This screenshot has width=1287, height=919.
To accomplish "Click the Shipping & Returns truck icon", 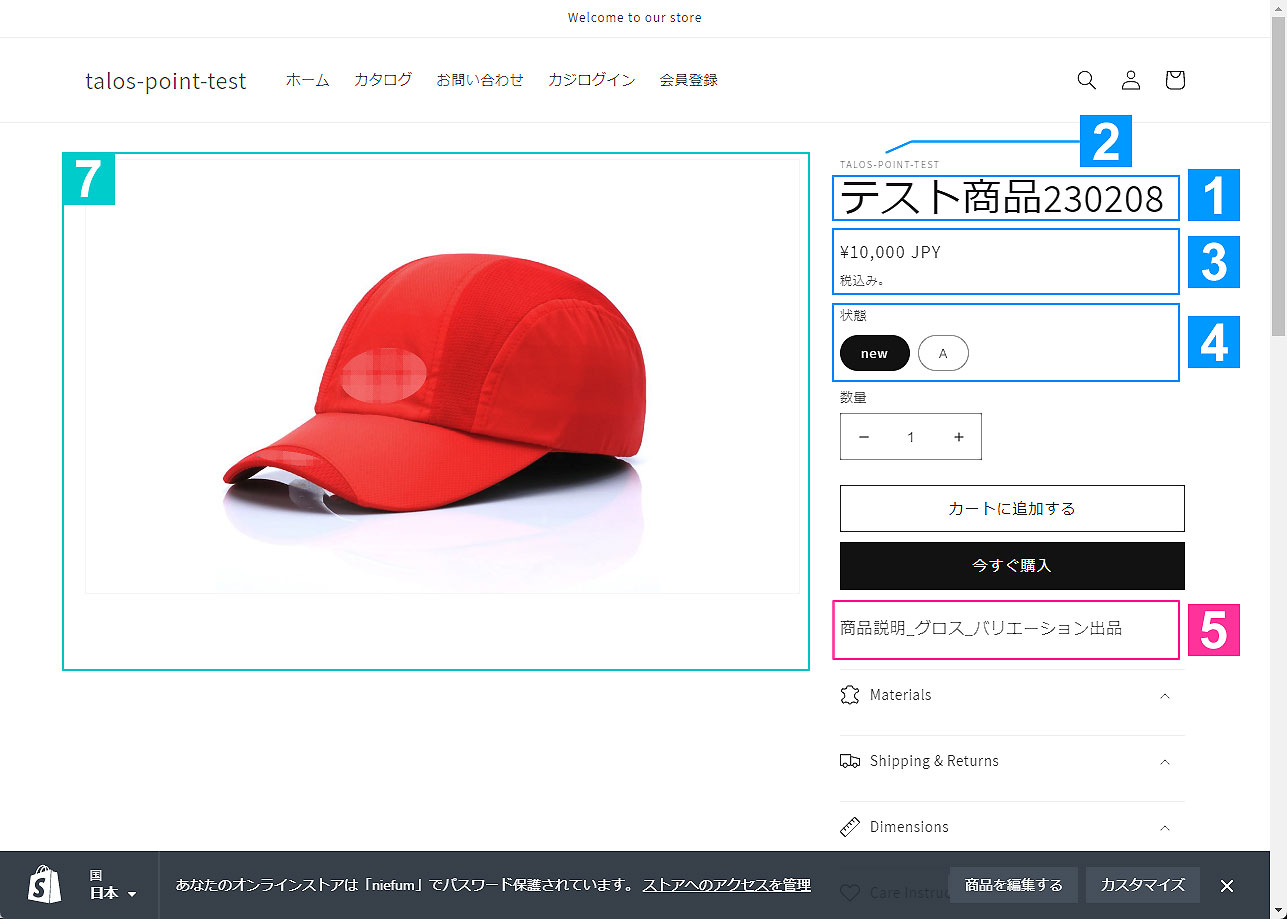I will point(850,761).
